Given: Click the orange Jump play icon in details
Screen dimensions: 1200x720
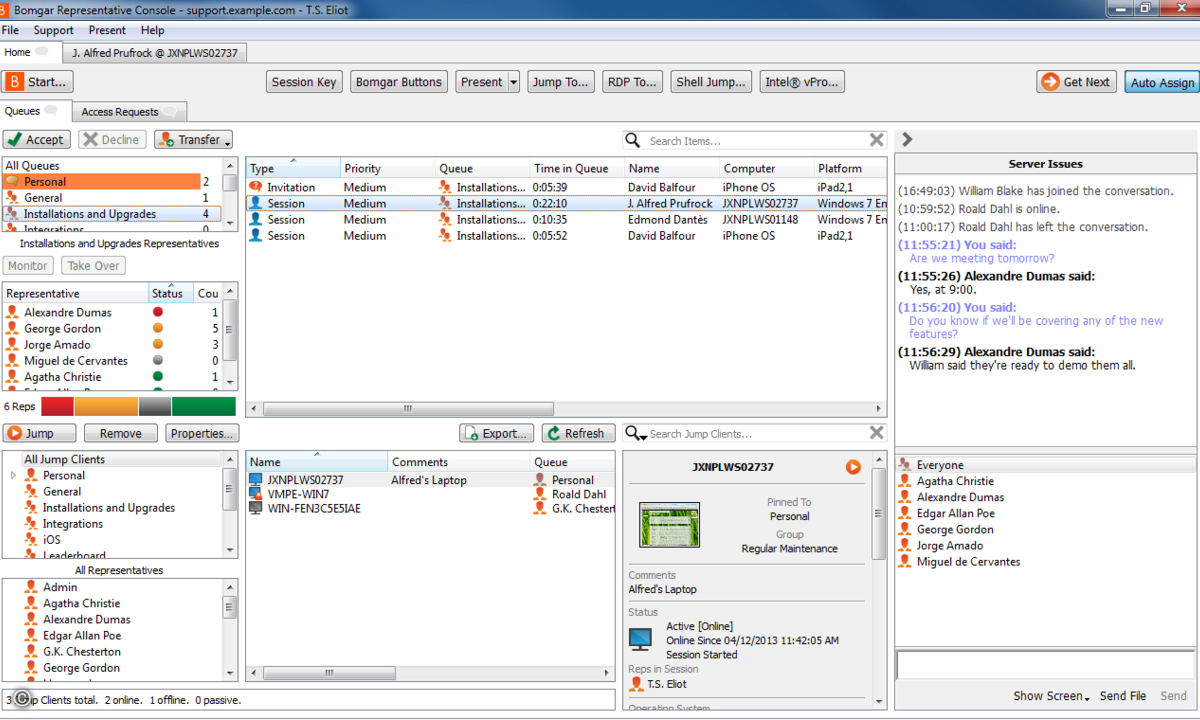Looking at the screenshot, I should [x=853, y=467].
